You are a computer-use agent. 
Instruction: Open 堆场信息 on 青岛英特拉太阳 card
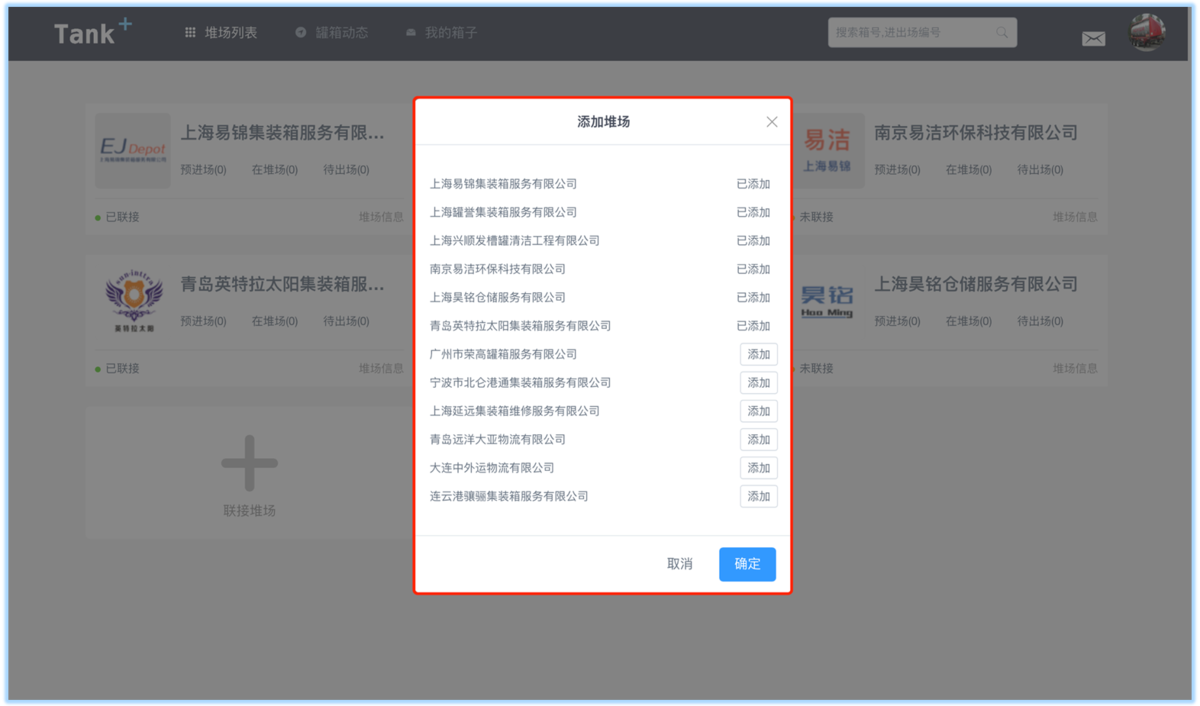[x=381, y=369]
